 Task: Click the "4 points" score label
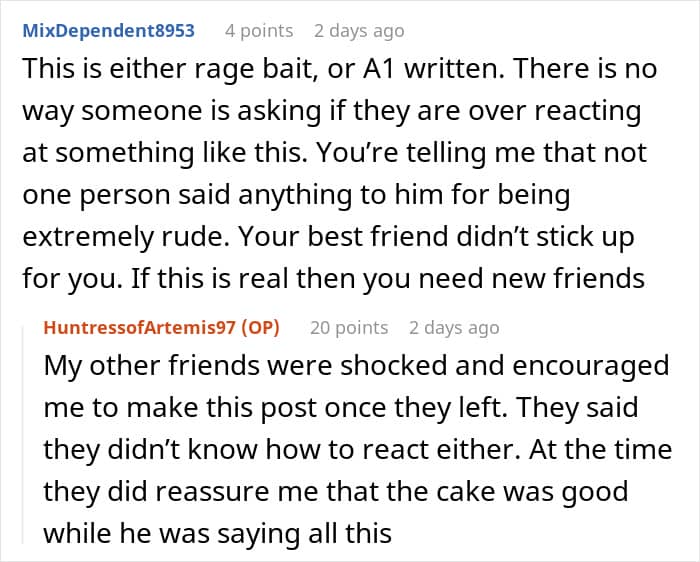[258, 30]
